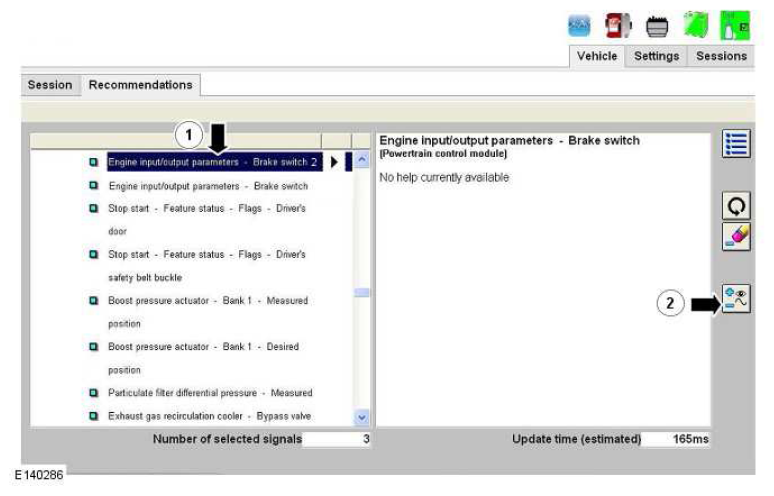Switch to the Settings tab
The image size is (774, 496).
(x=656, y=56)
